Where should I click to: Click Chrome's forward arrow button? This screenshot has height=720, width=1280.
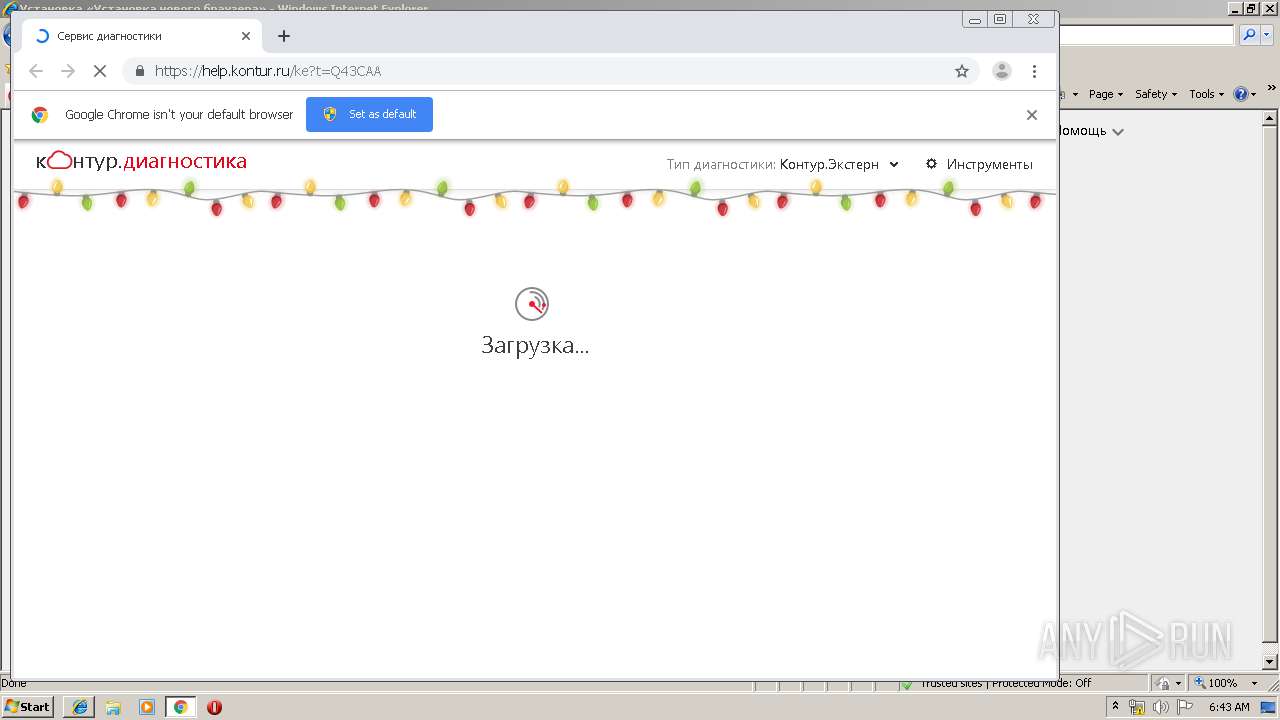(x=68, y=71)
